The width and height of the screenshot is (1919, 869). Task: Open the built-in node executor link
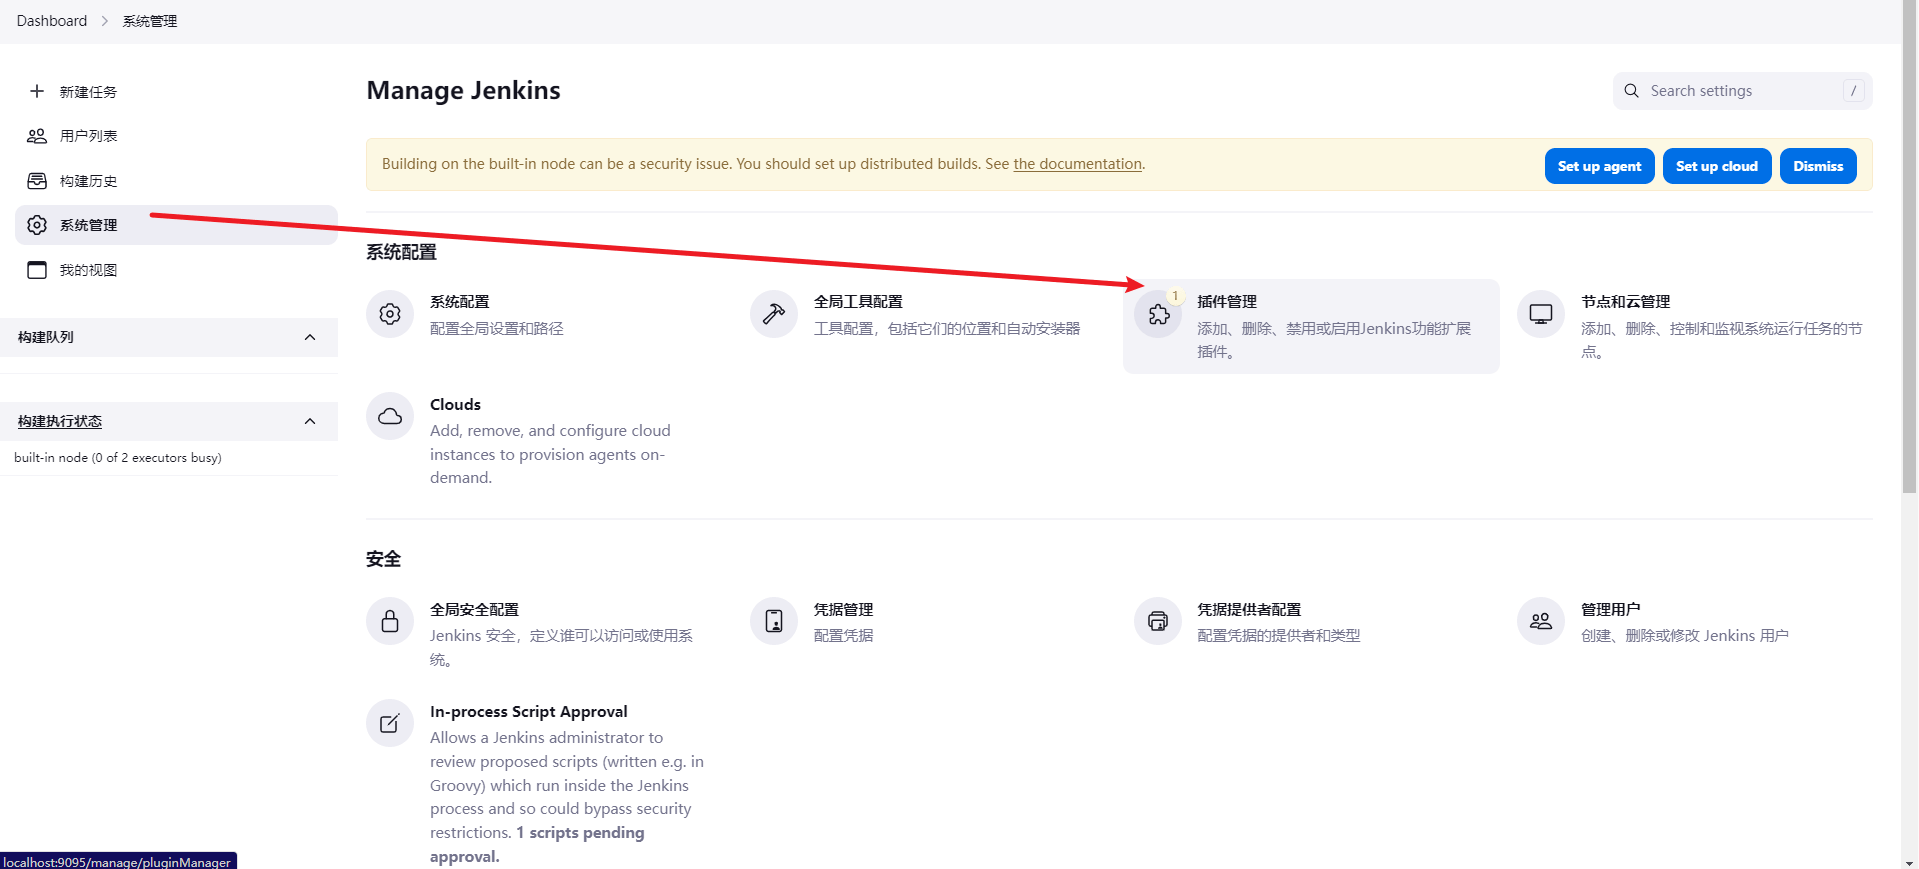[x=118, y=458]
